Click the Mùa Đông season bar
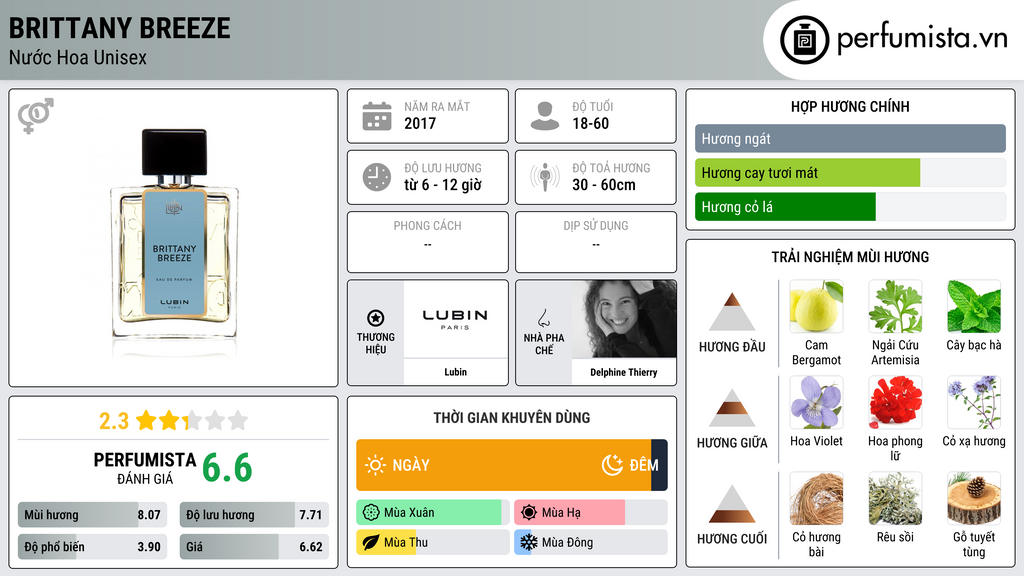This screenshot has width=1024, height=576. point(590,542)
